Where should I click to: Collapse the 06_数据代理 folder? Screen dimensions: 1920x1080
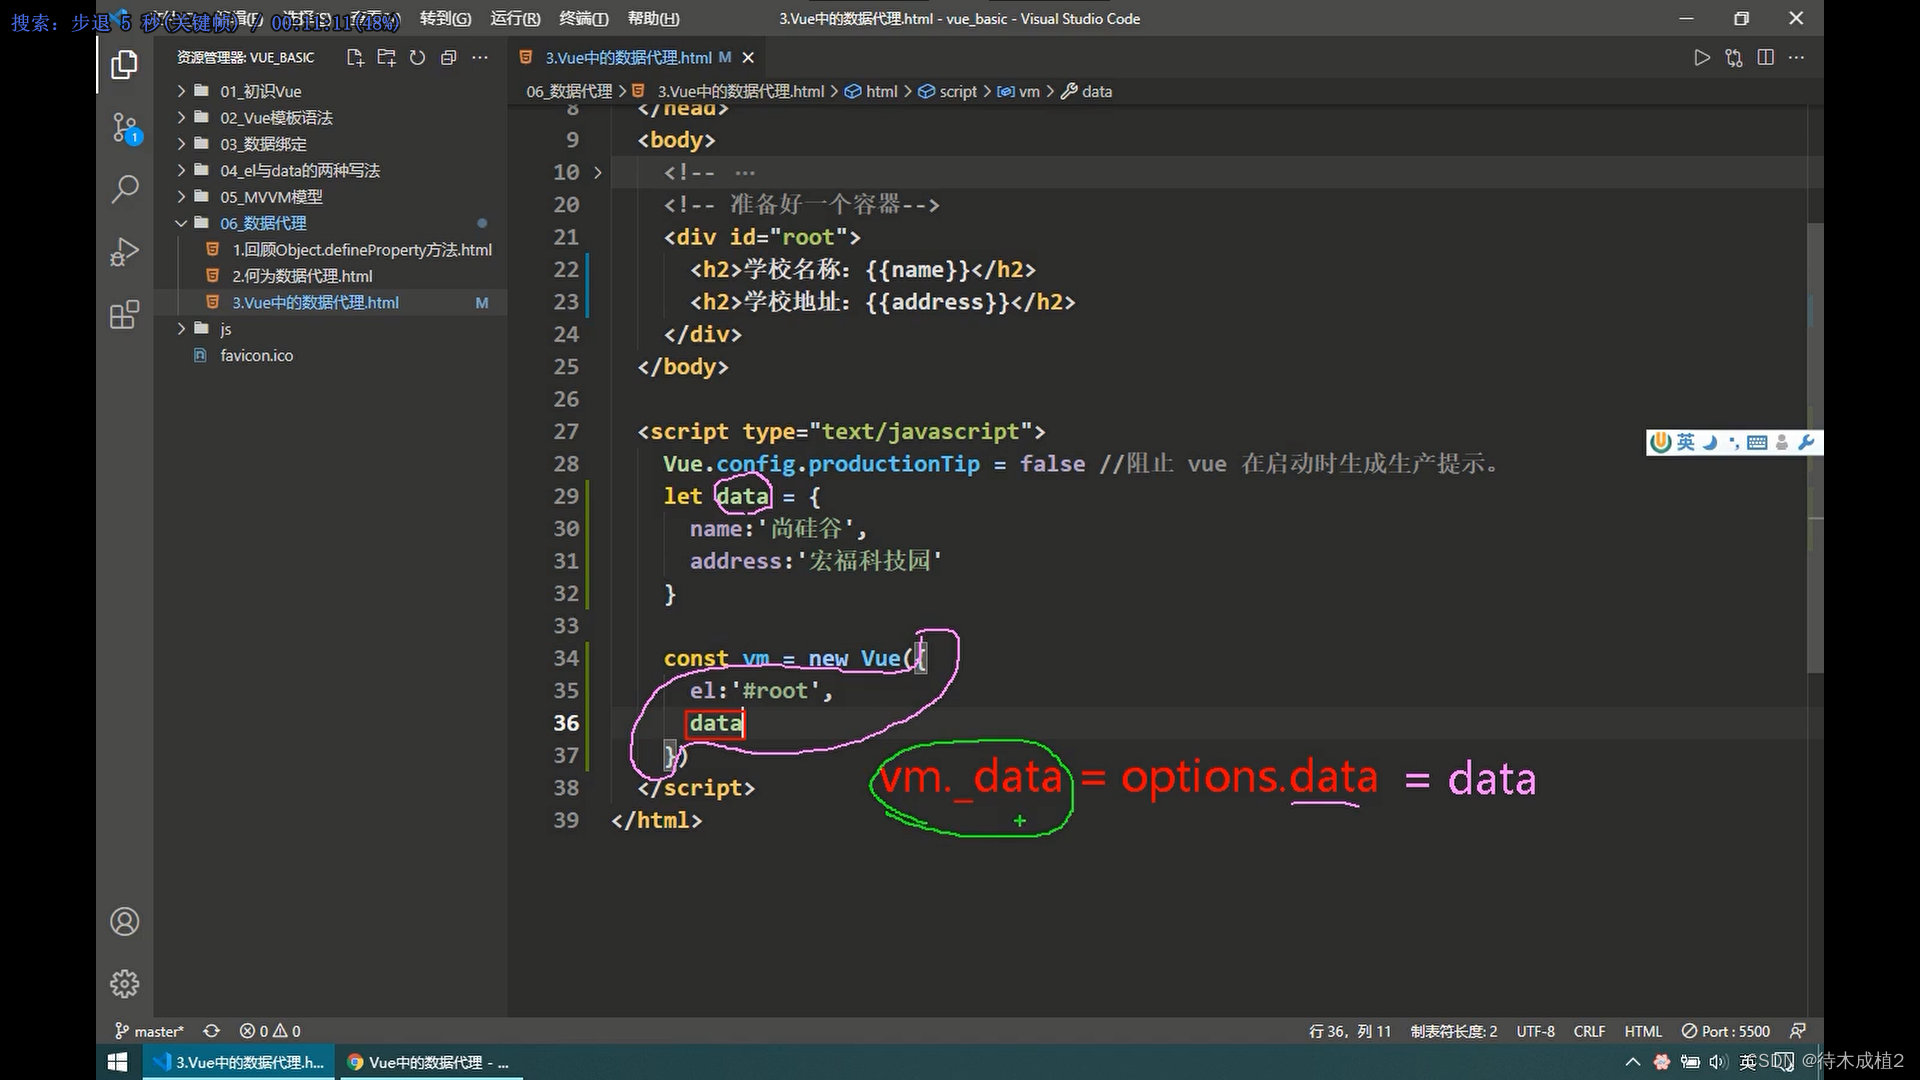pyautogui.click(x=330, y=223)
